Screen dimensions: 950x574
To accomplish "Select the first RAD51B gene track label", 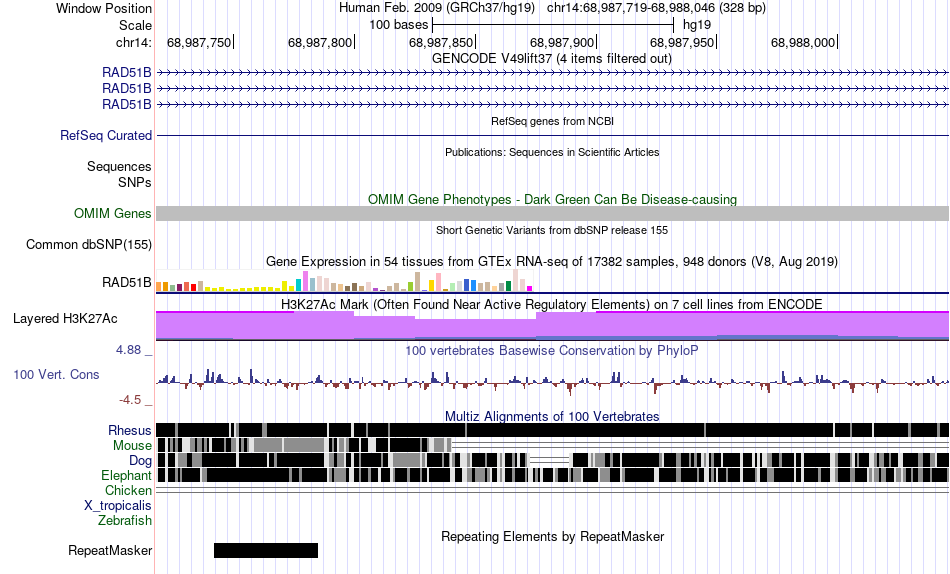I will click(127, 73).
